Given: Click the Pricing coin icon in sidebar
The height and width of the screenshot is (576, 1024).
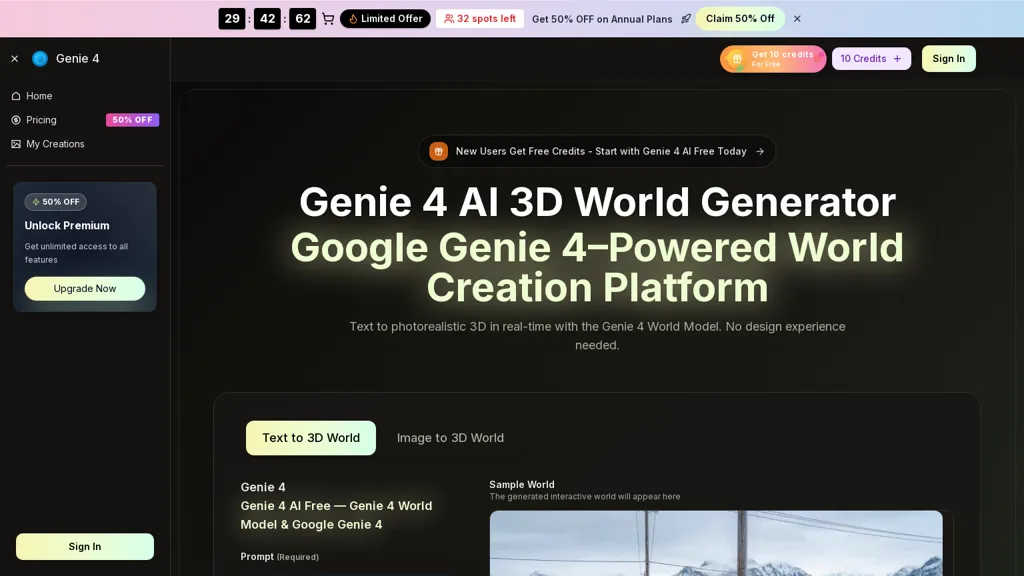Looking at the screenshot, I should [x=16, y=120].
